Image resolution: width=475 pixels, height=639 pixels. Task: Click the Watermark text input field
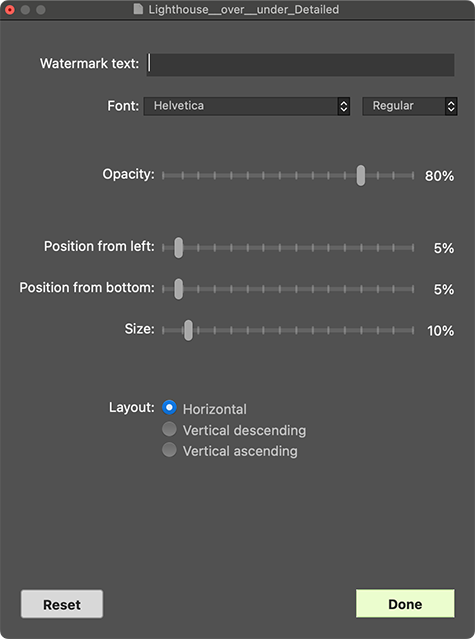[x=301, y=64]
